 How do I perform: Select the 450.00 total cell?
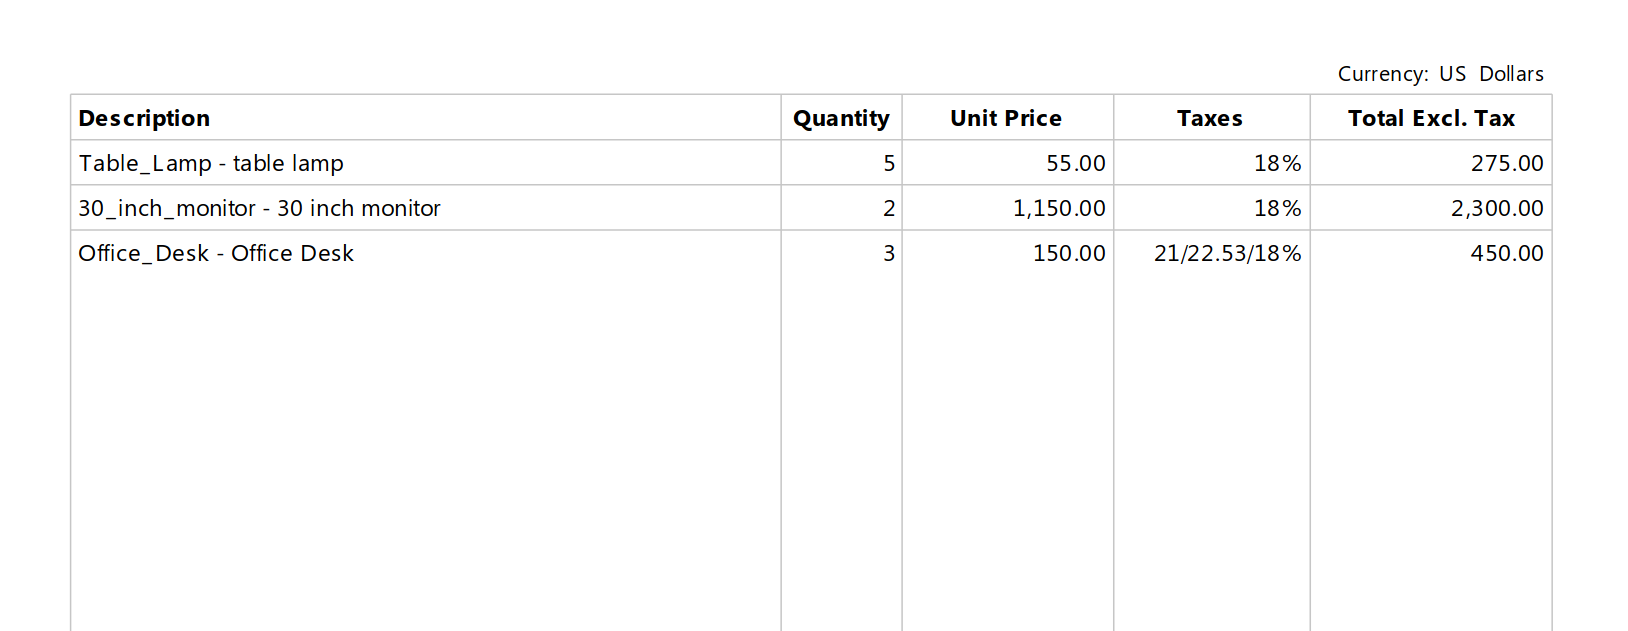point(1507,253)
